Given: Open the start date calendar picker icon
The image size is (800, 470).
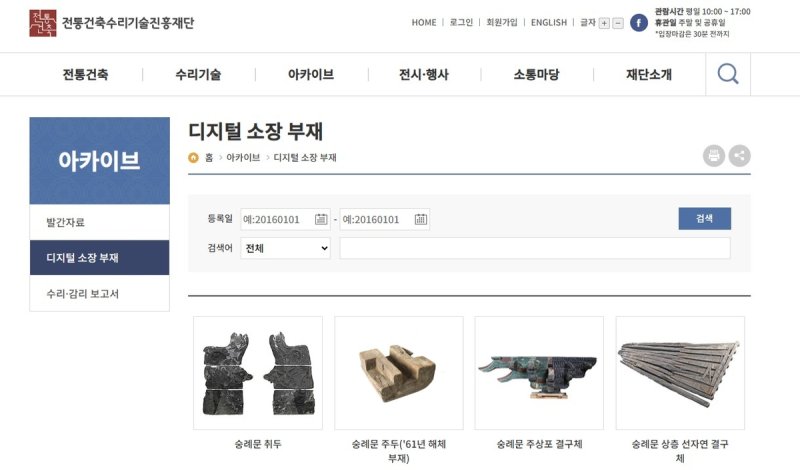Looking at the screenshot, I should (321, 219).
